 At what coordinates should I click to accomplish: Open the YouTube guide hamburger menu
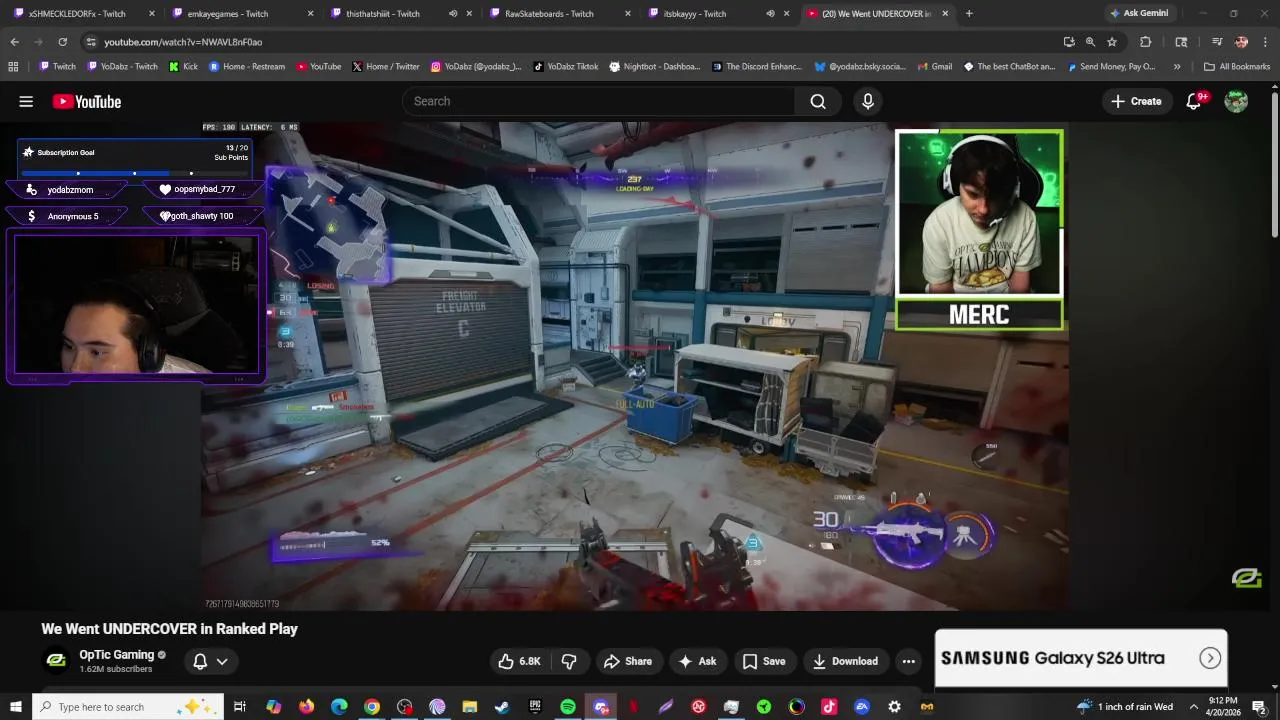pyautogui.click(x=26, y=101)
